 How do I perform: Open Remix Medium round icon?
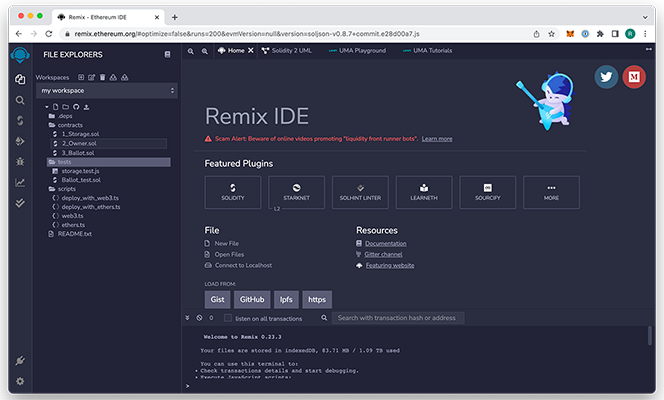coord(634,77)
